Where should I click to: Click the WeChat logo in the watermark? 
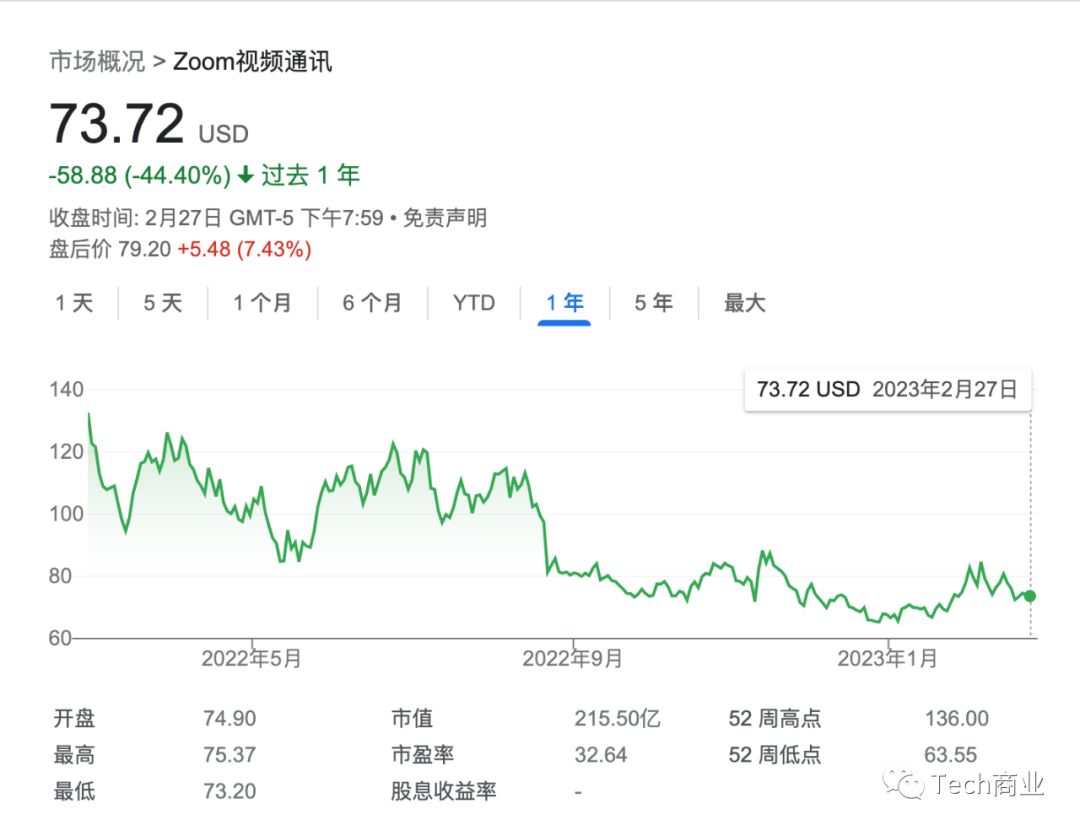point(909,784)
